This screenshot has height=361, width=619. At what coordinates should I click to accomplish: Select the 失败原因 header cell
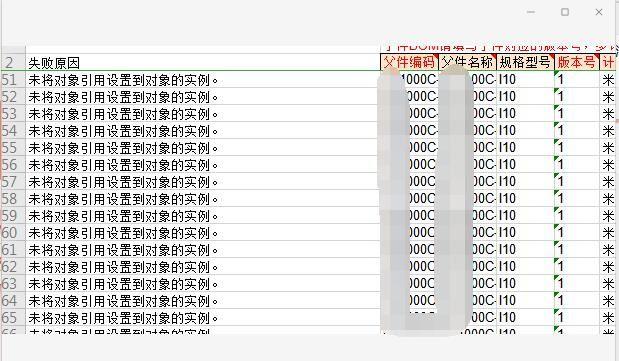(x=203, y=62)
